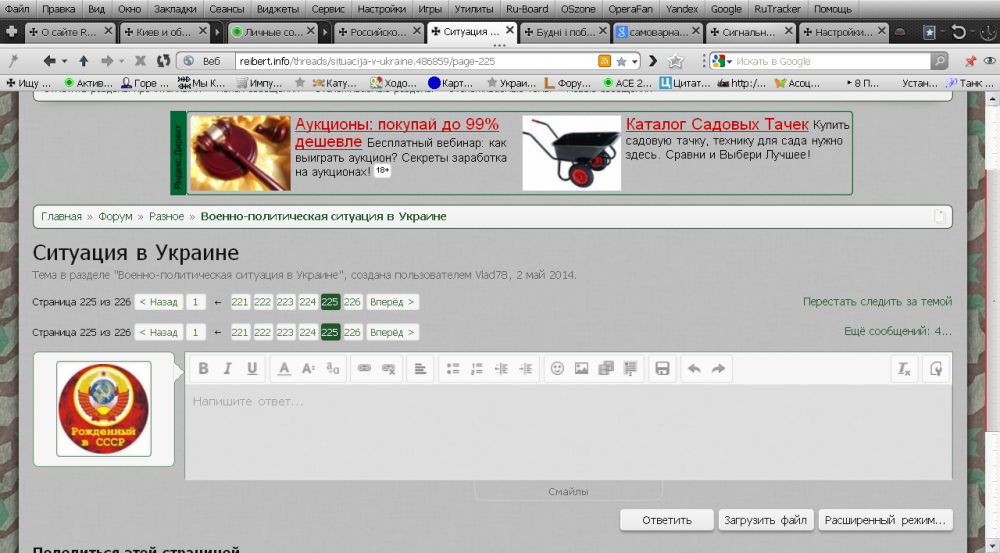Open address bar bookmark star dropdown

pos(635,62)
